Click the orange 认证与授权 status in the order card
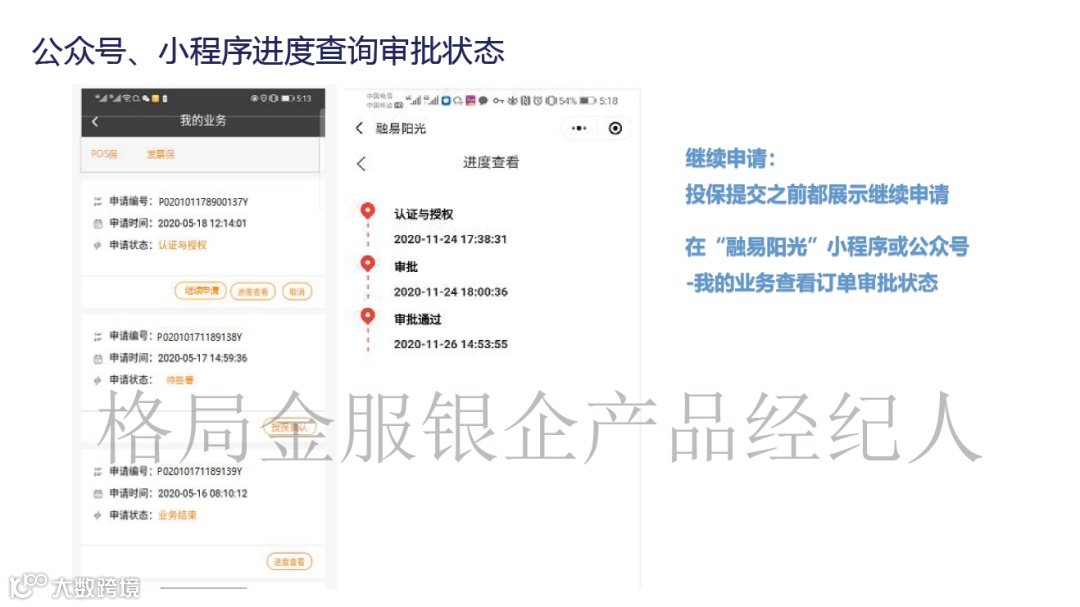The image size is (1080, 607). pos(183,245)
